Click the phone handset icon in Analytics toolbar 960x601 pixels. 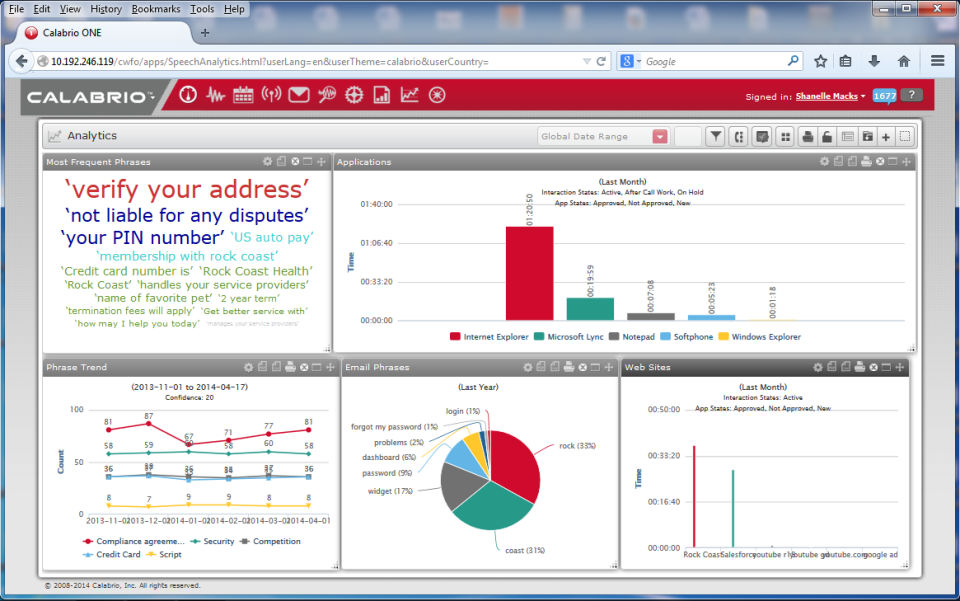(739, 136)
